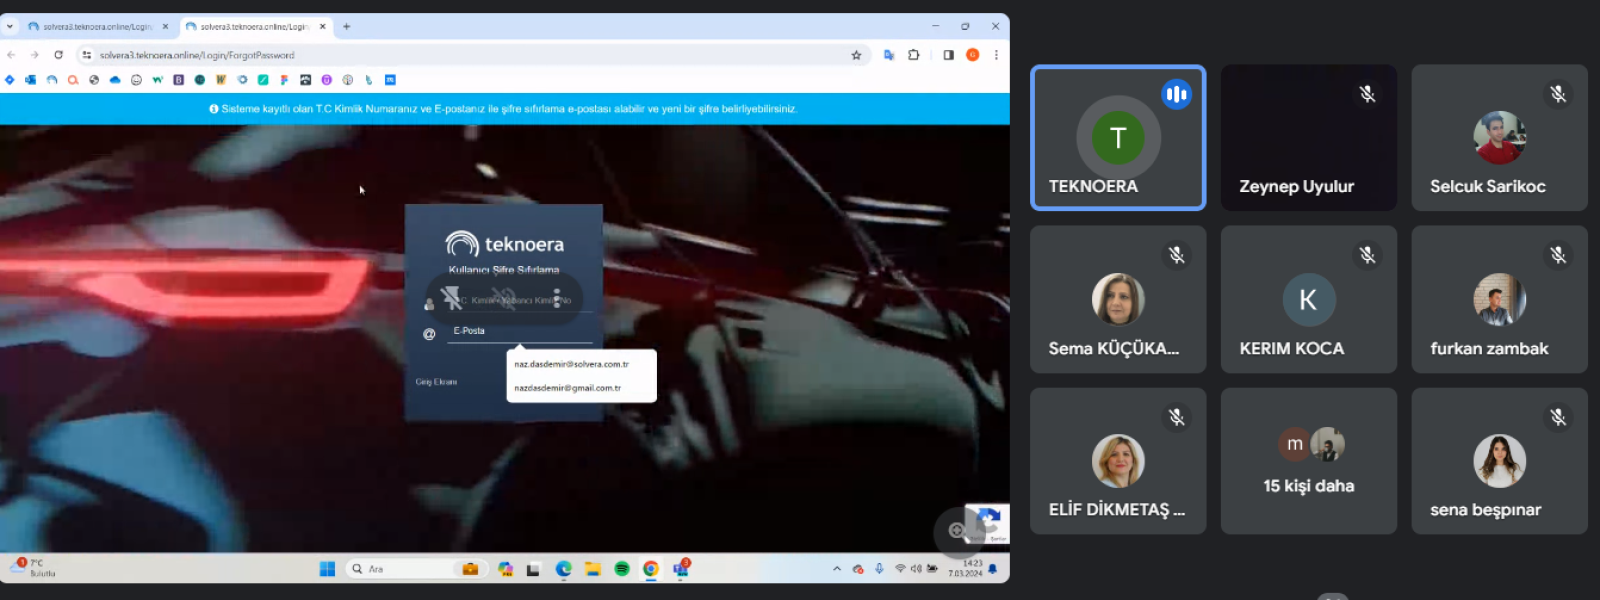Image resolution: width=1600 pixels, height=600 pixels.
Task: Open the Chrome three-dot menu
Action: coord(996,55)
